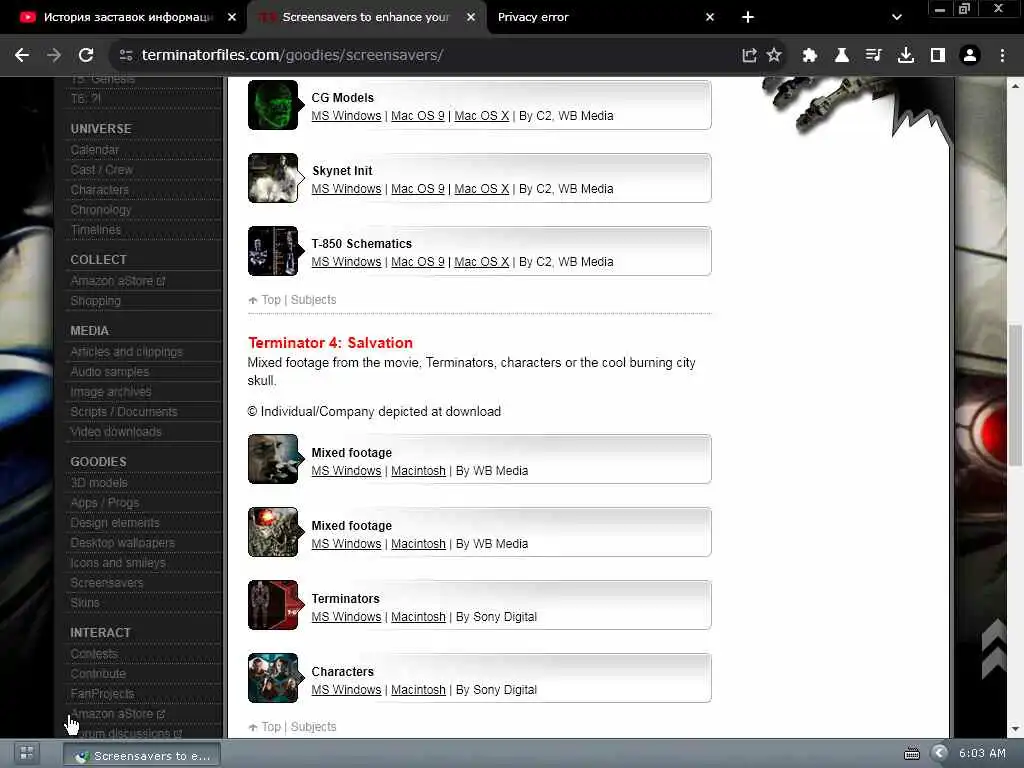Switch to the Privacy error tab
The height and width of the screenshot is (768, 1024).
[533, 18]
